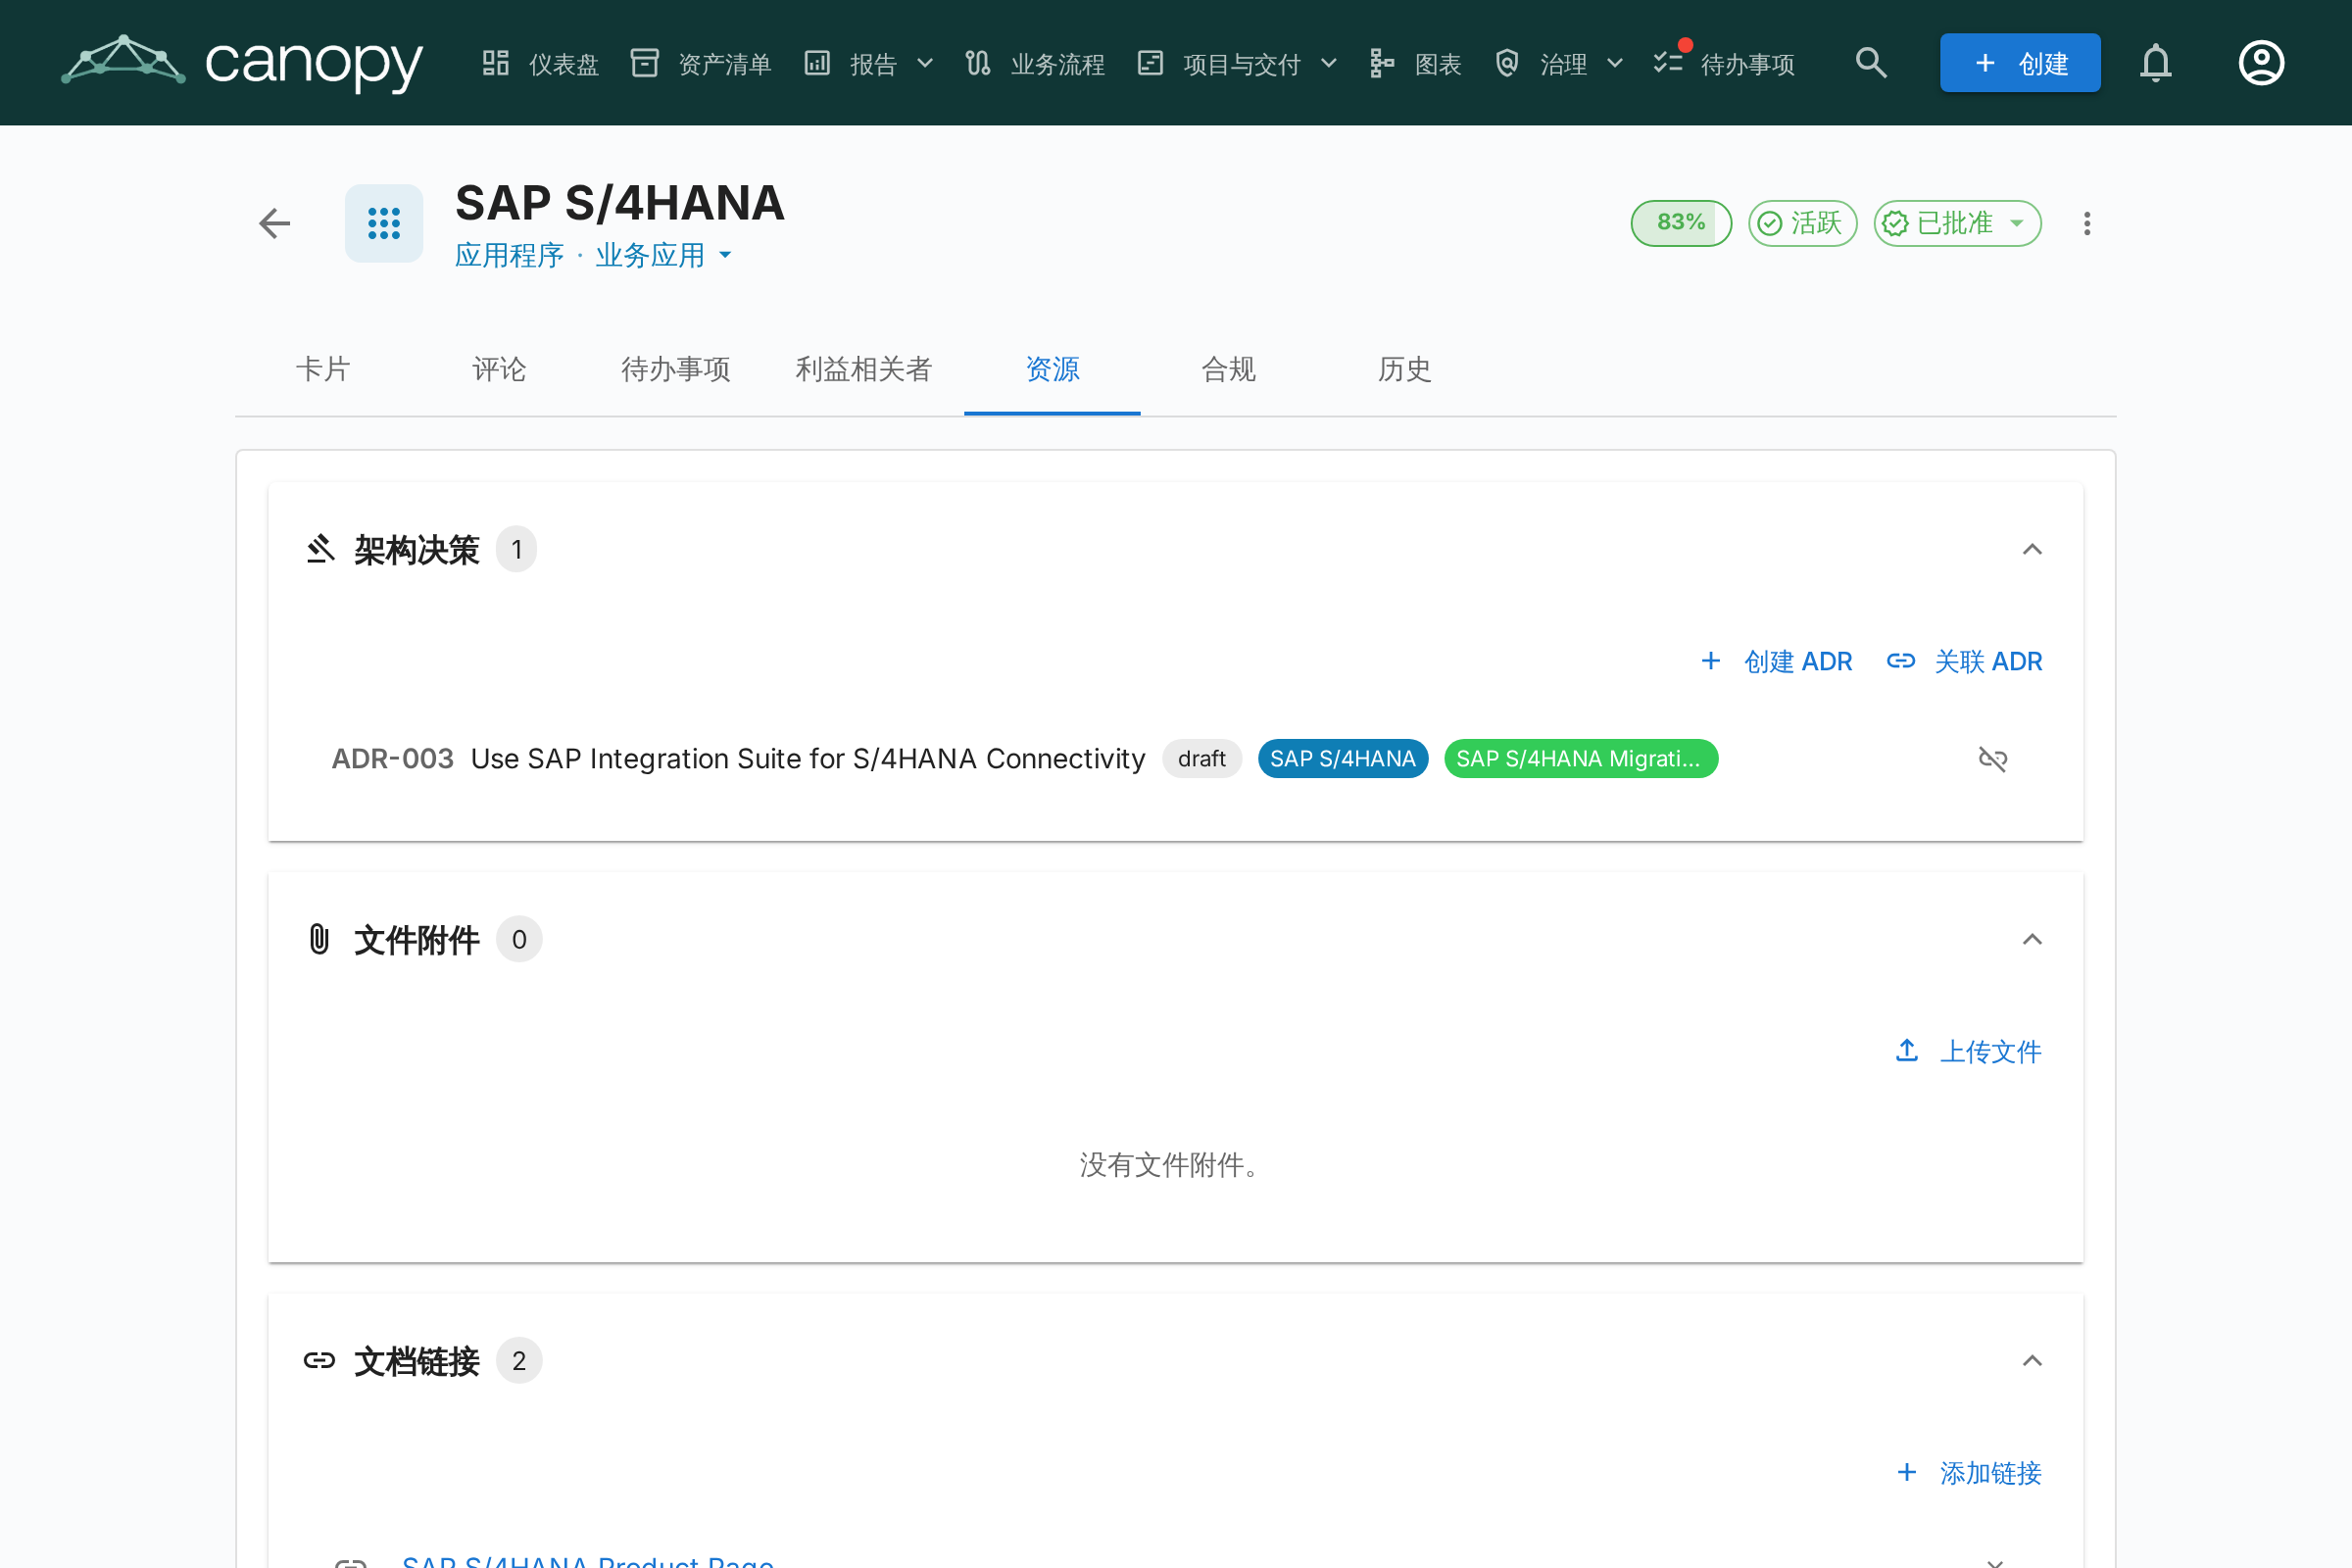
Task: Switch to the 评论 tab
Action: tap(499, 369)
